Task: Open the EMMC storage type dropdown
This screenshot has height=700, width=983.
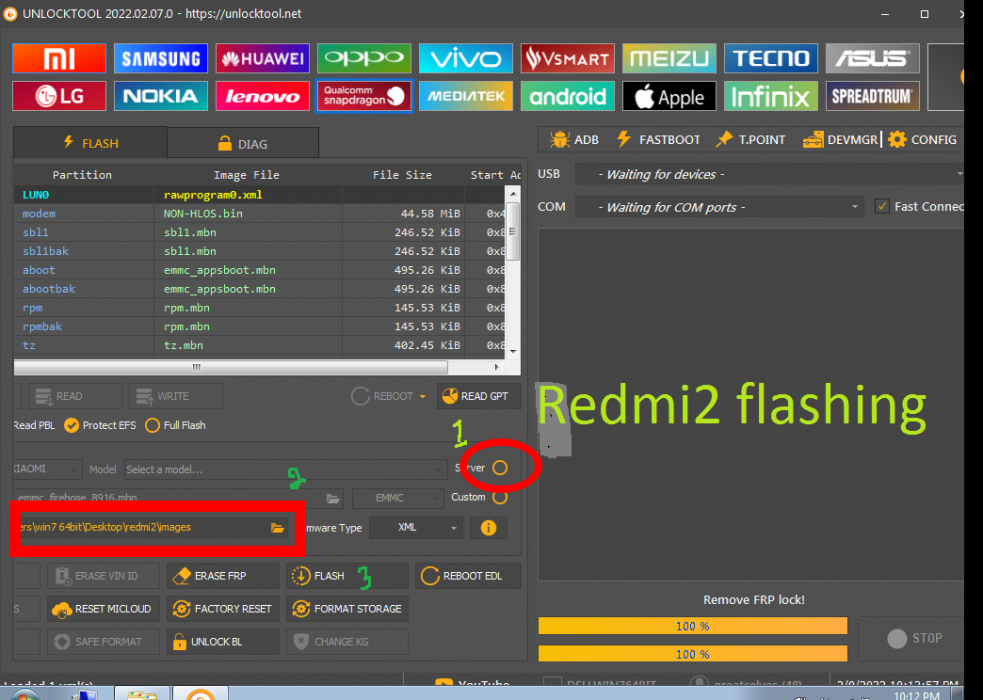Action: click(x=398, y=498)
